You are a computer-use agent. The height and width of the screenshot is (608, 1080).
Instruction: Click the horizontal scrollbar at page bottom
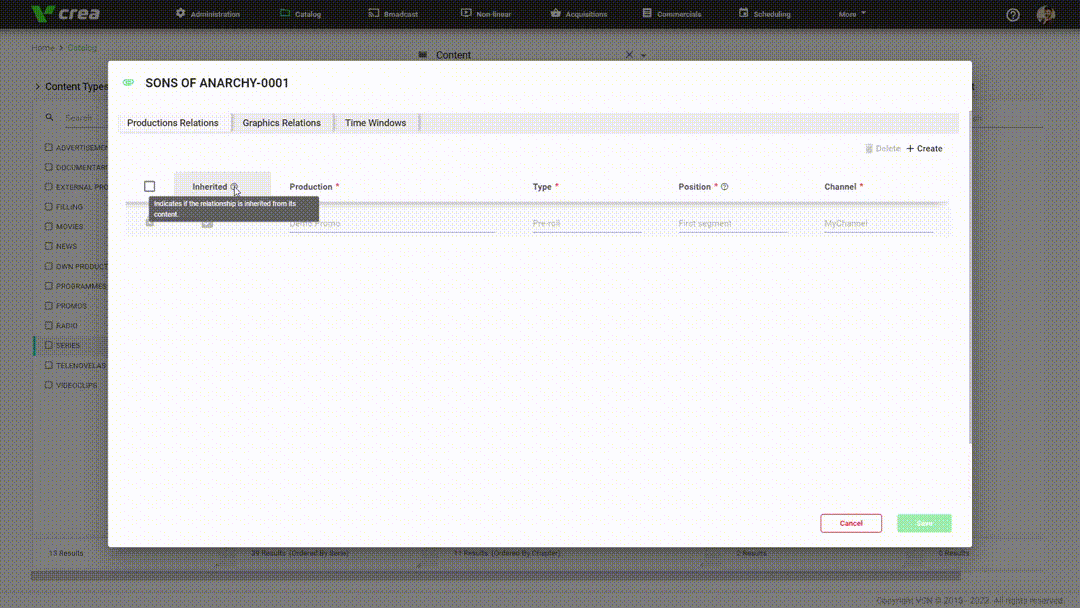(x=496, y=576)
